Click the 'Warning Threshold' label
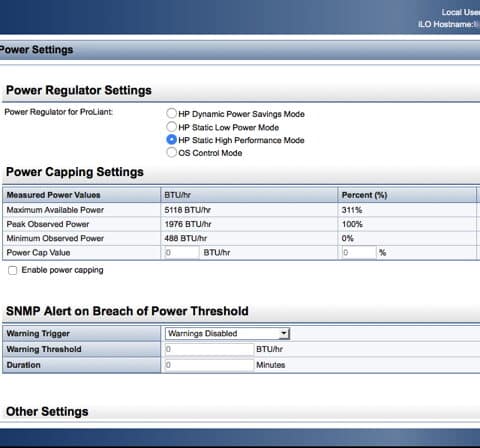Image resolution: width=480 pixels, height=448 pixels. pyautogui.click(x=44, y=349)
